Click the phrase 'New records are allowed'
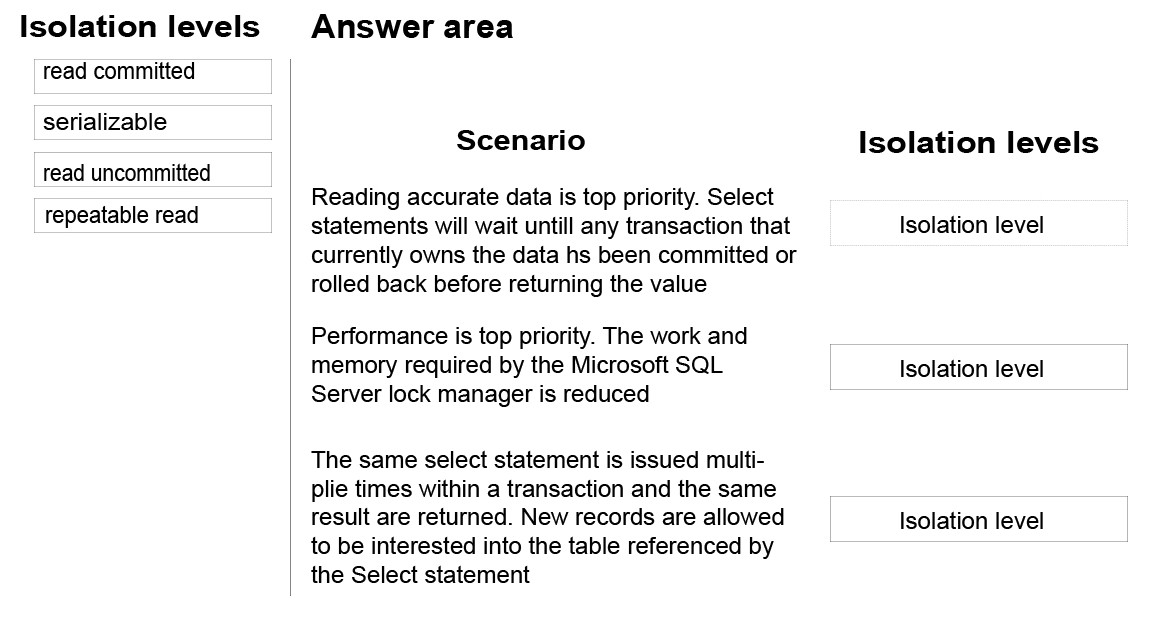 pos(652,517)
